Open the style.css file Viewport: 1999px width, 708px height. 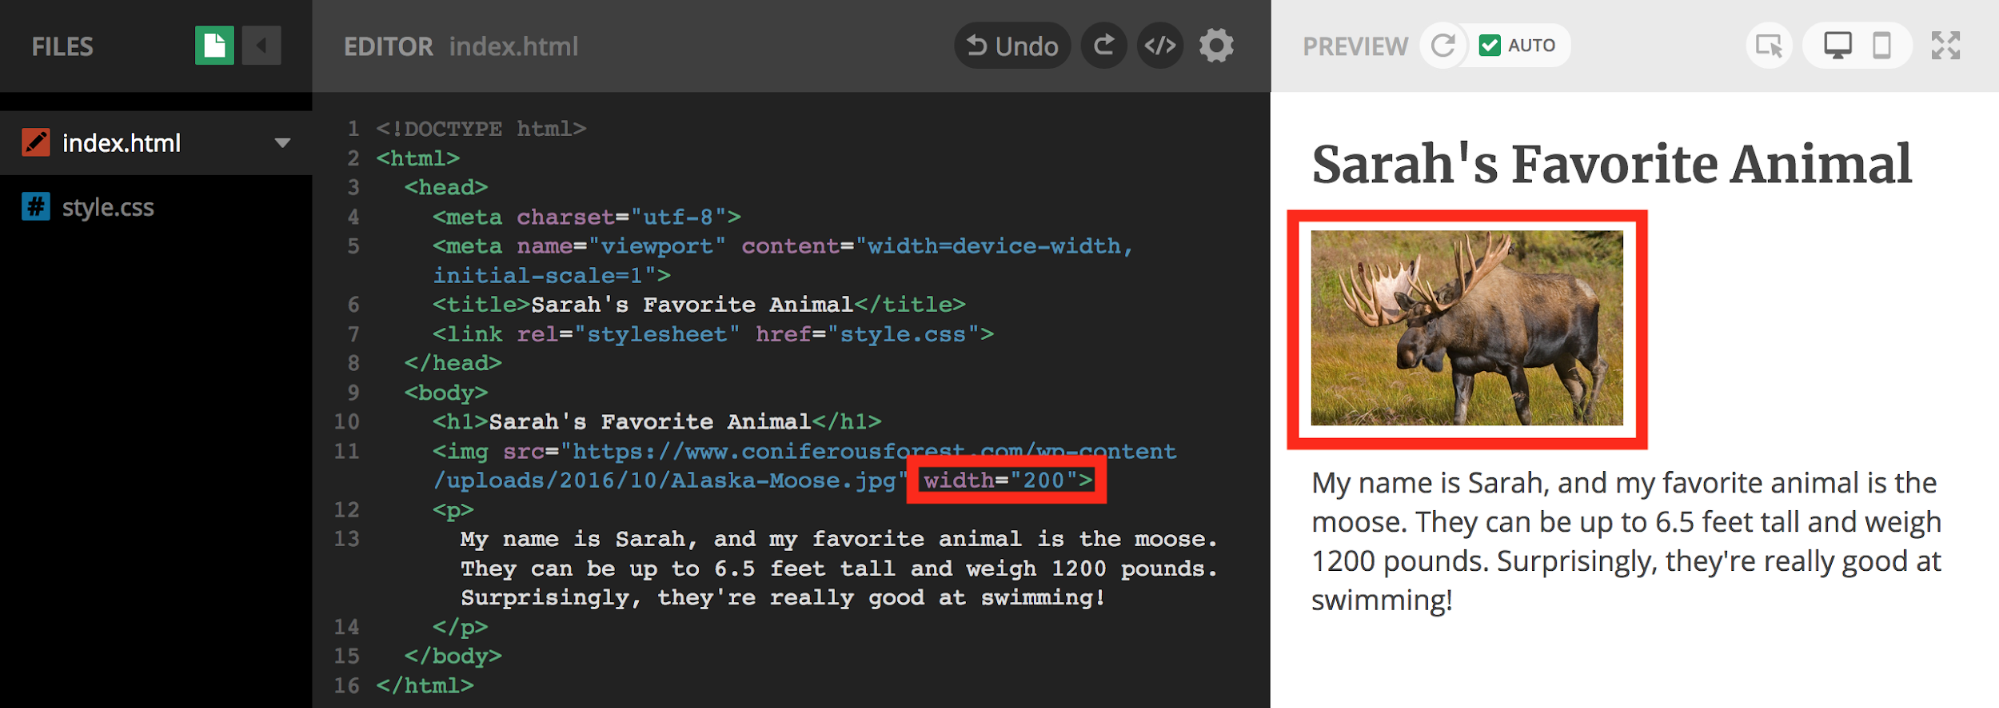(107, 207)
